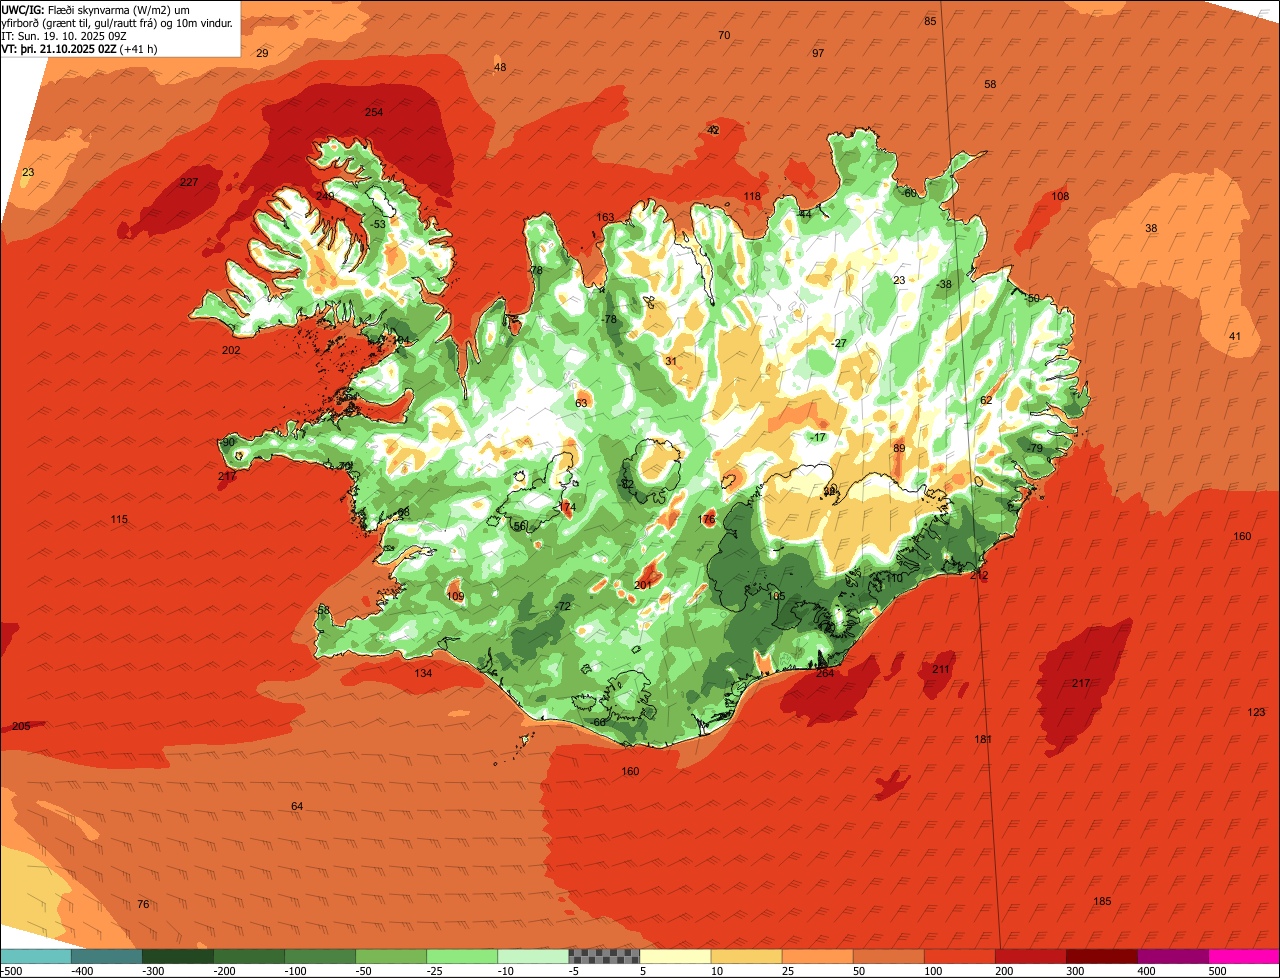Screen dimensions: 1280x978
Task: Select the value -17 on the map
Action: tap(818, 437)
